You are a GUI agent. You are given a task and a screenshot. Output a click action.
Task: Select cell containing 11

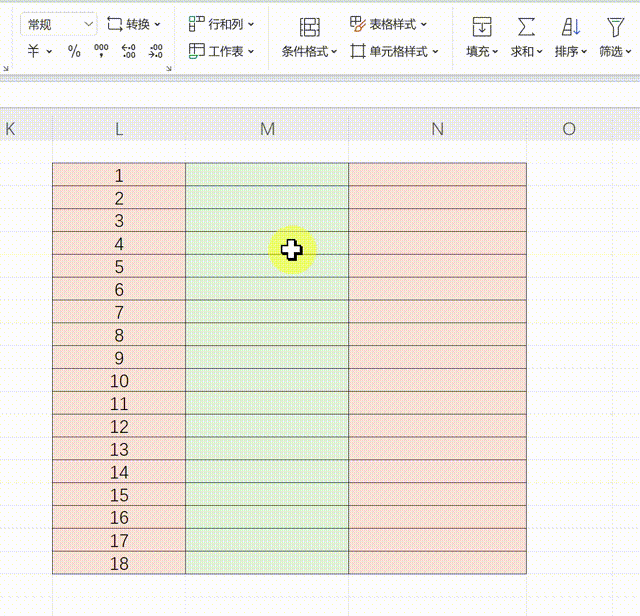pos(119,403)
